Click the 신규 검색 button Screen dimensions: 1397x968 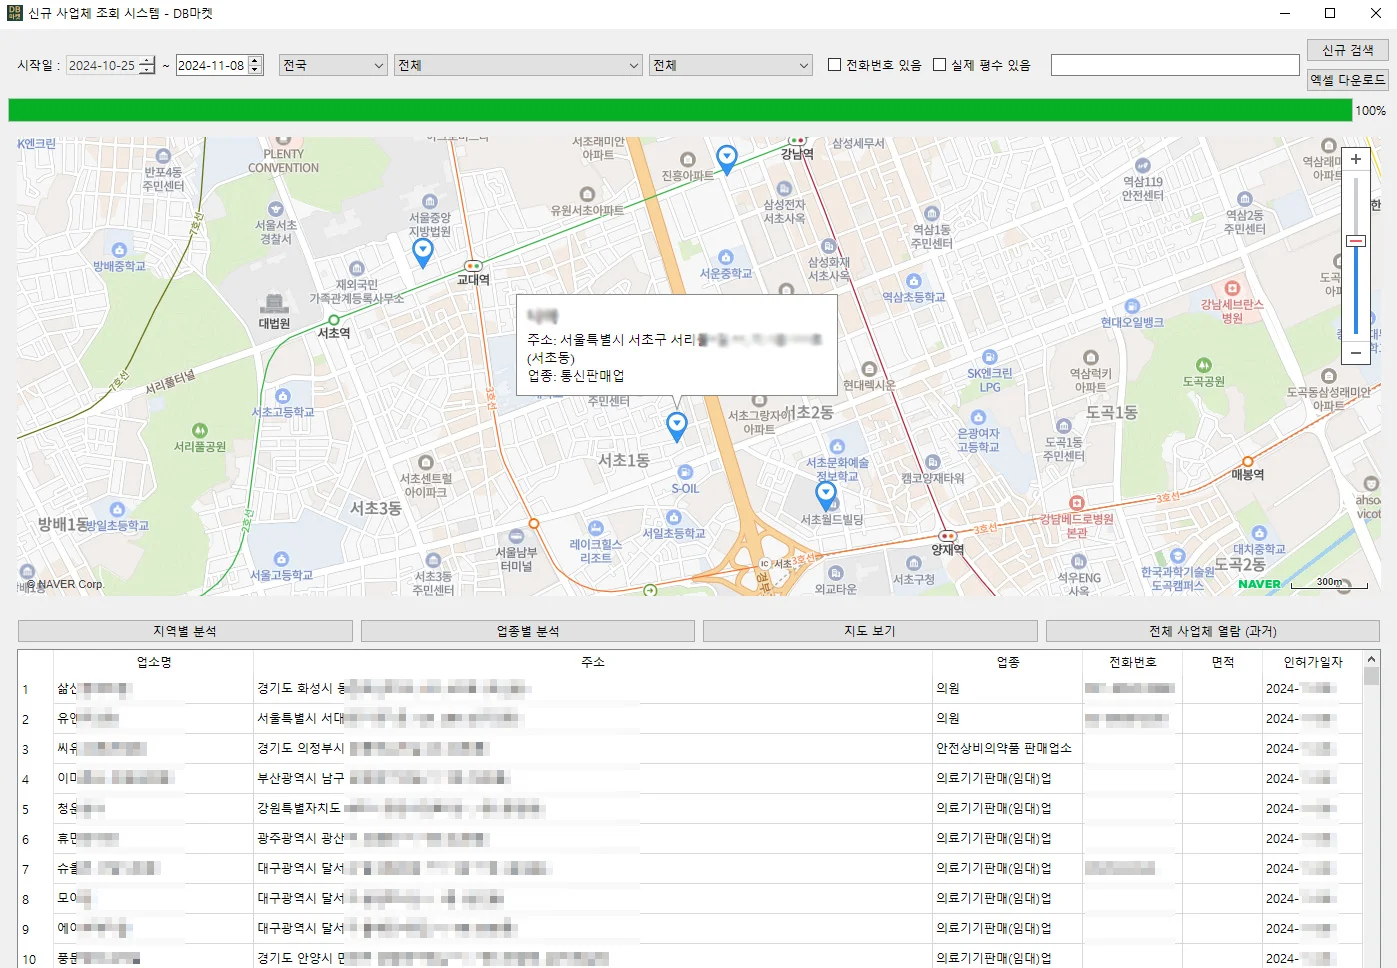point(1348,50)
